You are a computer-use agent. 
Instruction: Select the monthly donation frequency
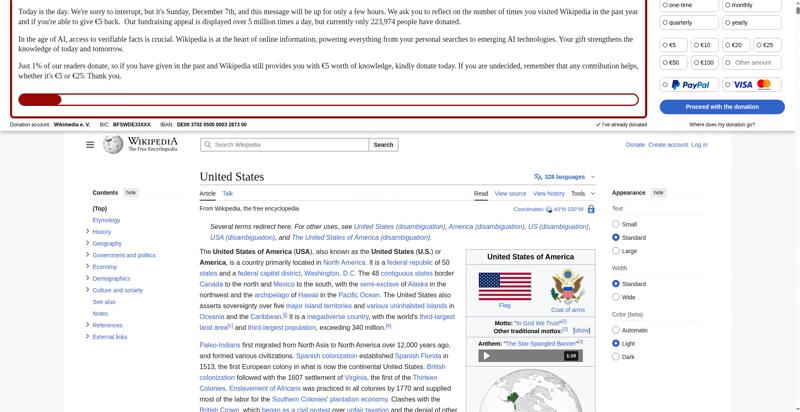point(727,5)
